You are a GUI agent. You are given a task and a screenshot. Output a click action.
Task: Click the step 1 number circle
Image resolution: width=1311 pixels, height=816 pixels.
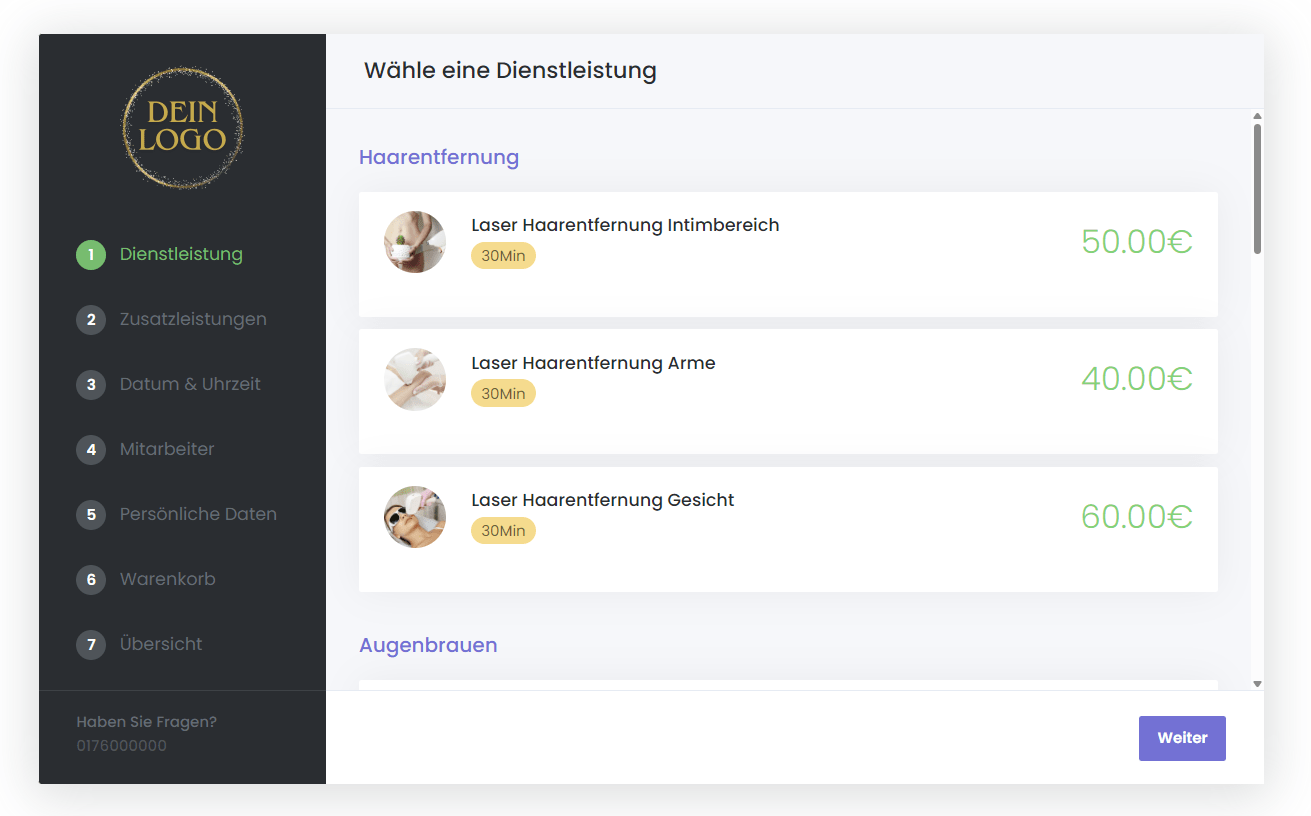click(x=91, y=255)
